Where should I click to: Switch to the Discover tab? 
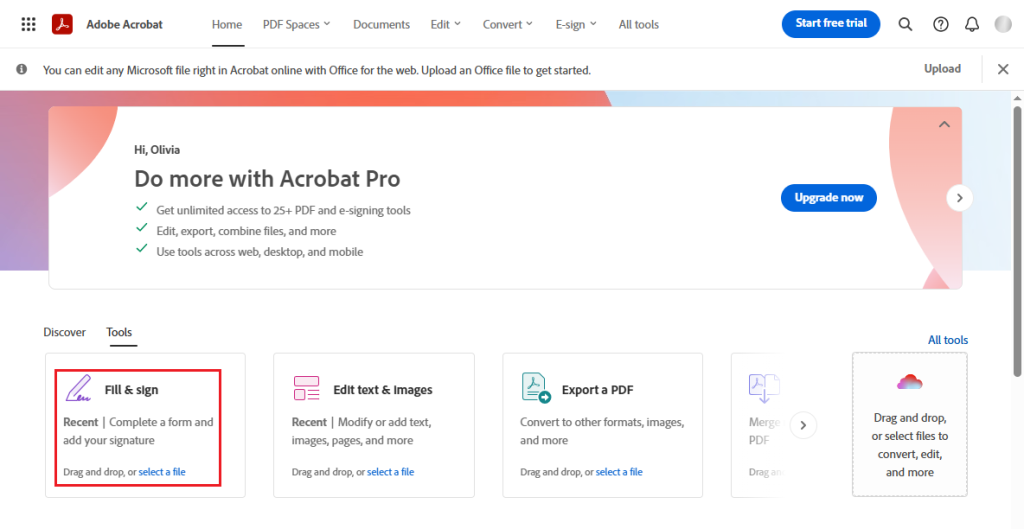pos(65,332)
